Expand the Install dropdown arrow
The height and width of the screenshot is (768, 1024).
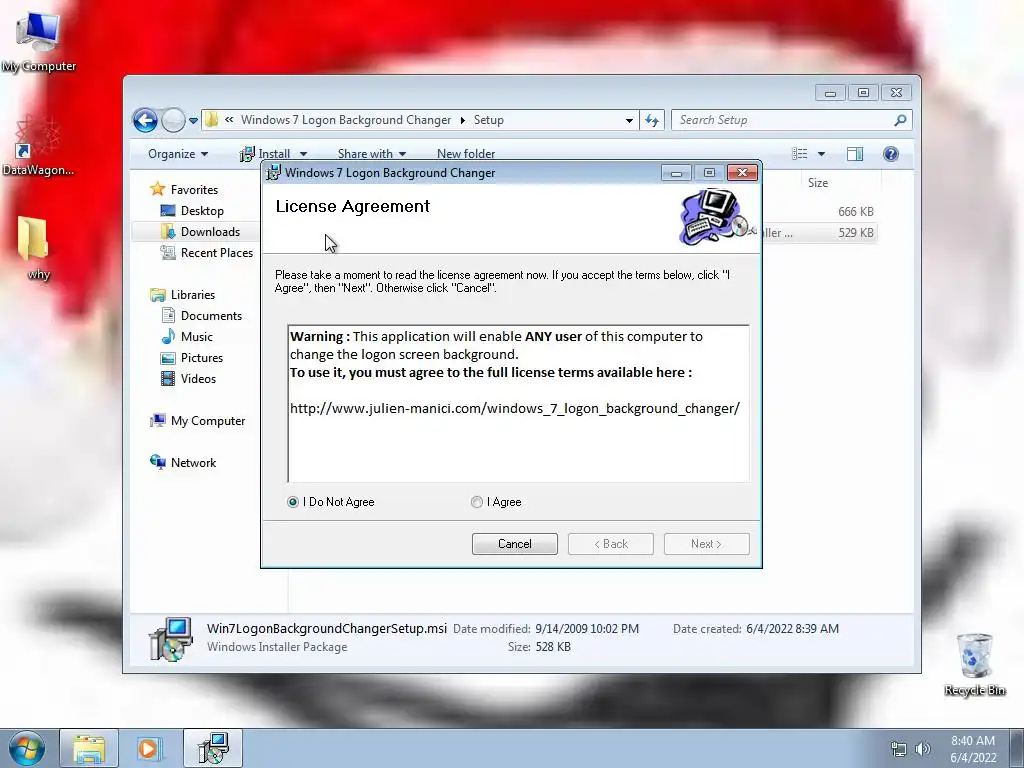(303, 154)
